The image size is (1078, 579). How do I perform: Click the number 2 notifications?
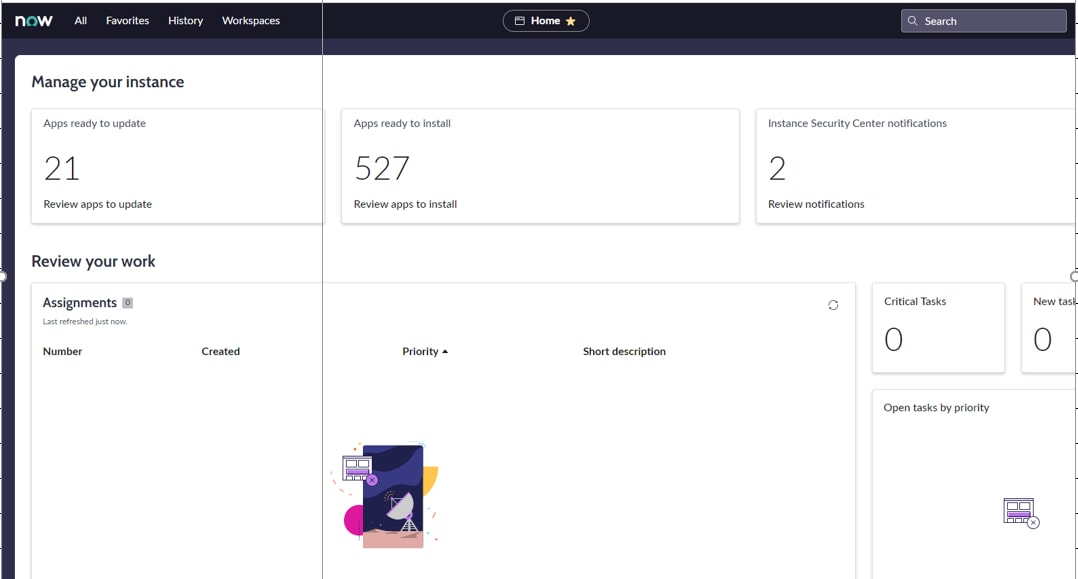777,168
